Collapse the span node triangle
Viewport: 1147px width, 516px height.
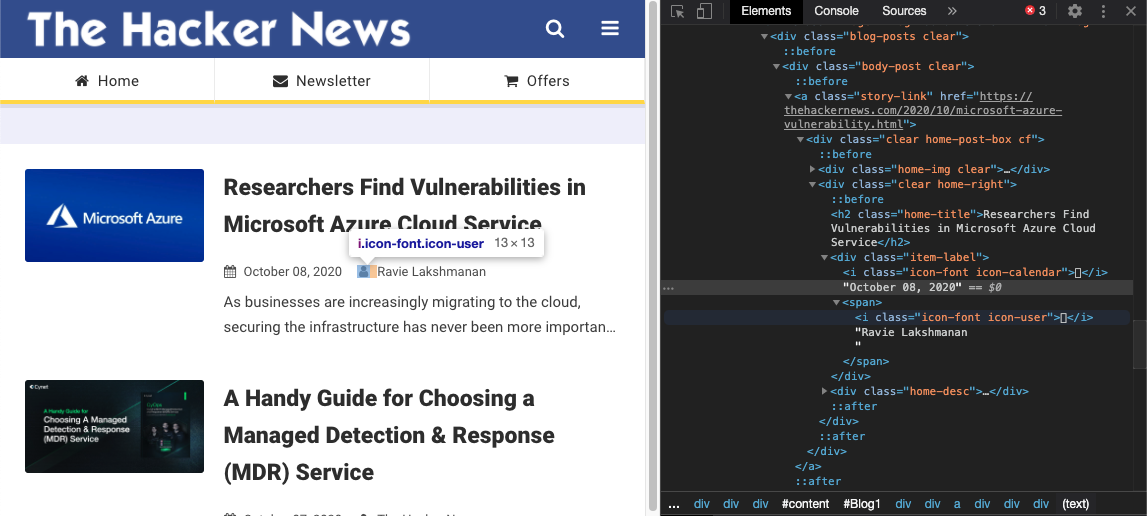click(837, 302)
